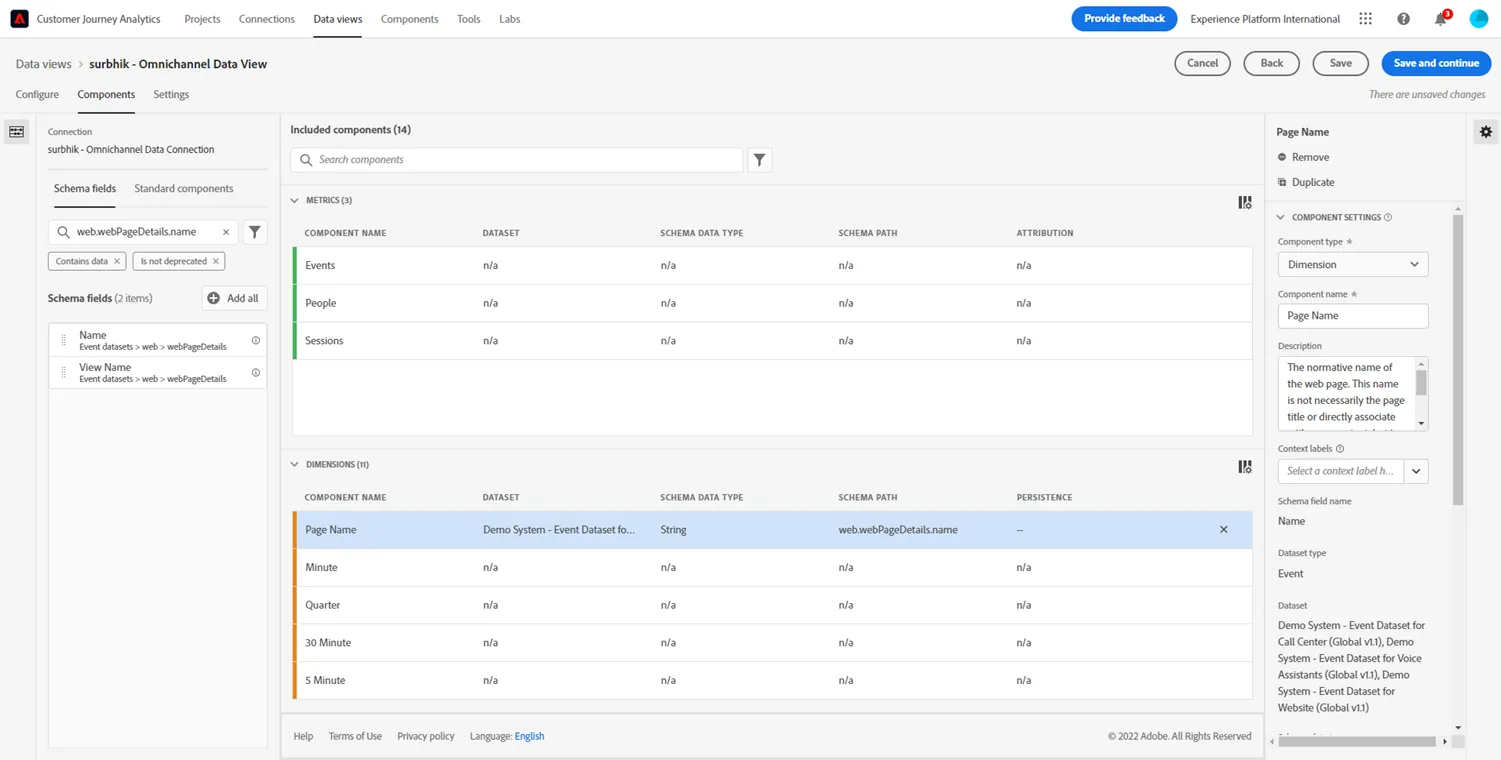This screenshot has height=760, width=1501.
Task: Click the Search components field
Action: click(517, 160)
